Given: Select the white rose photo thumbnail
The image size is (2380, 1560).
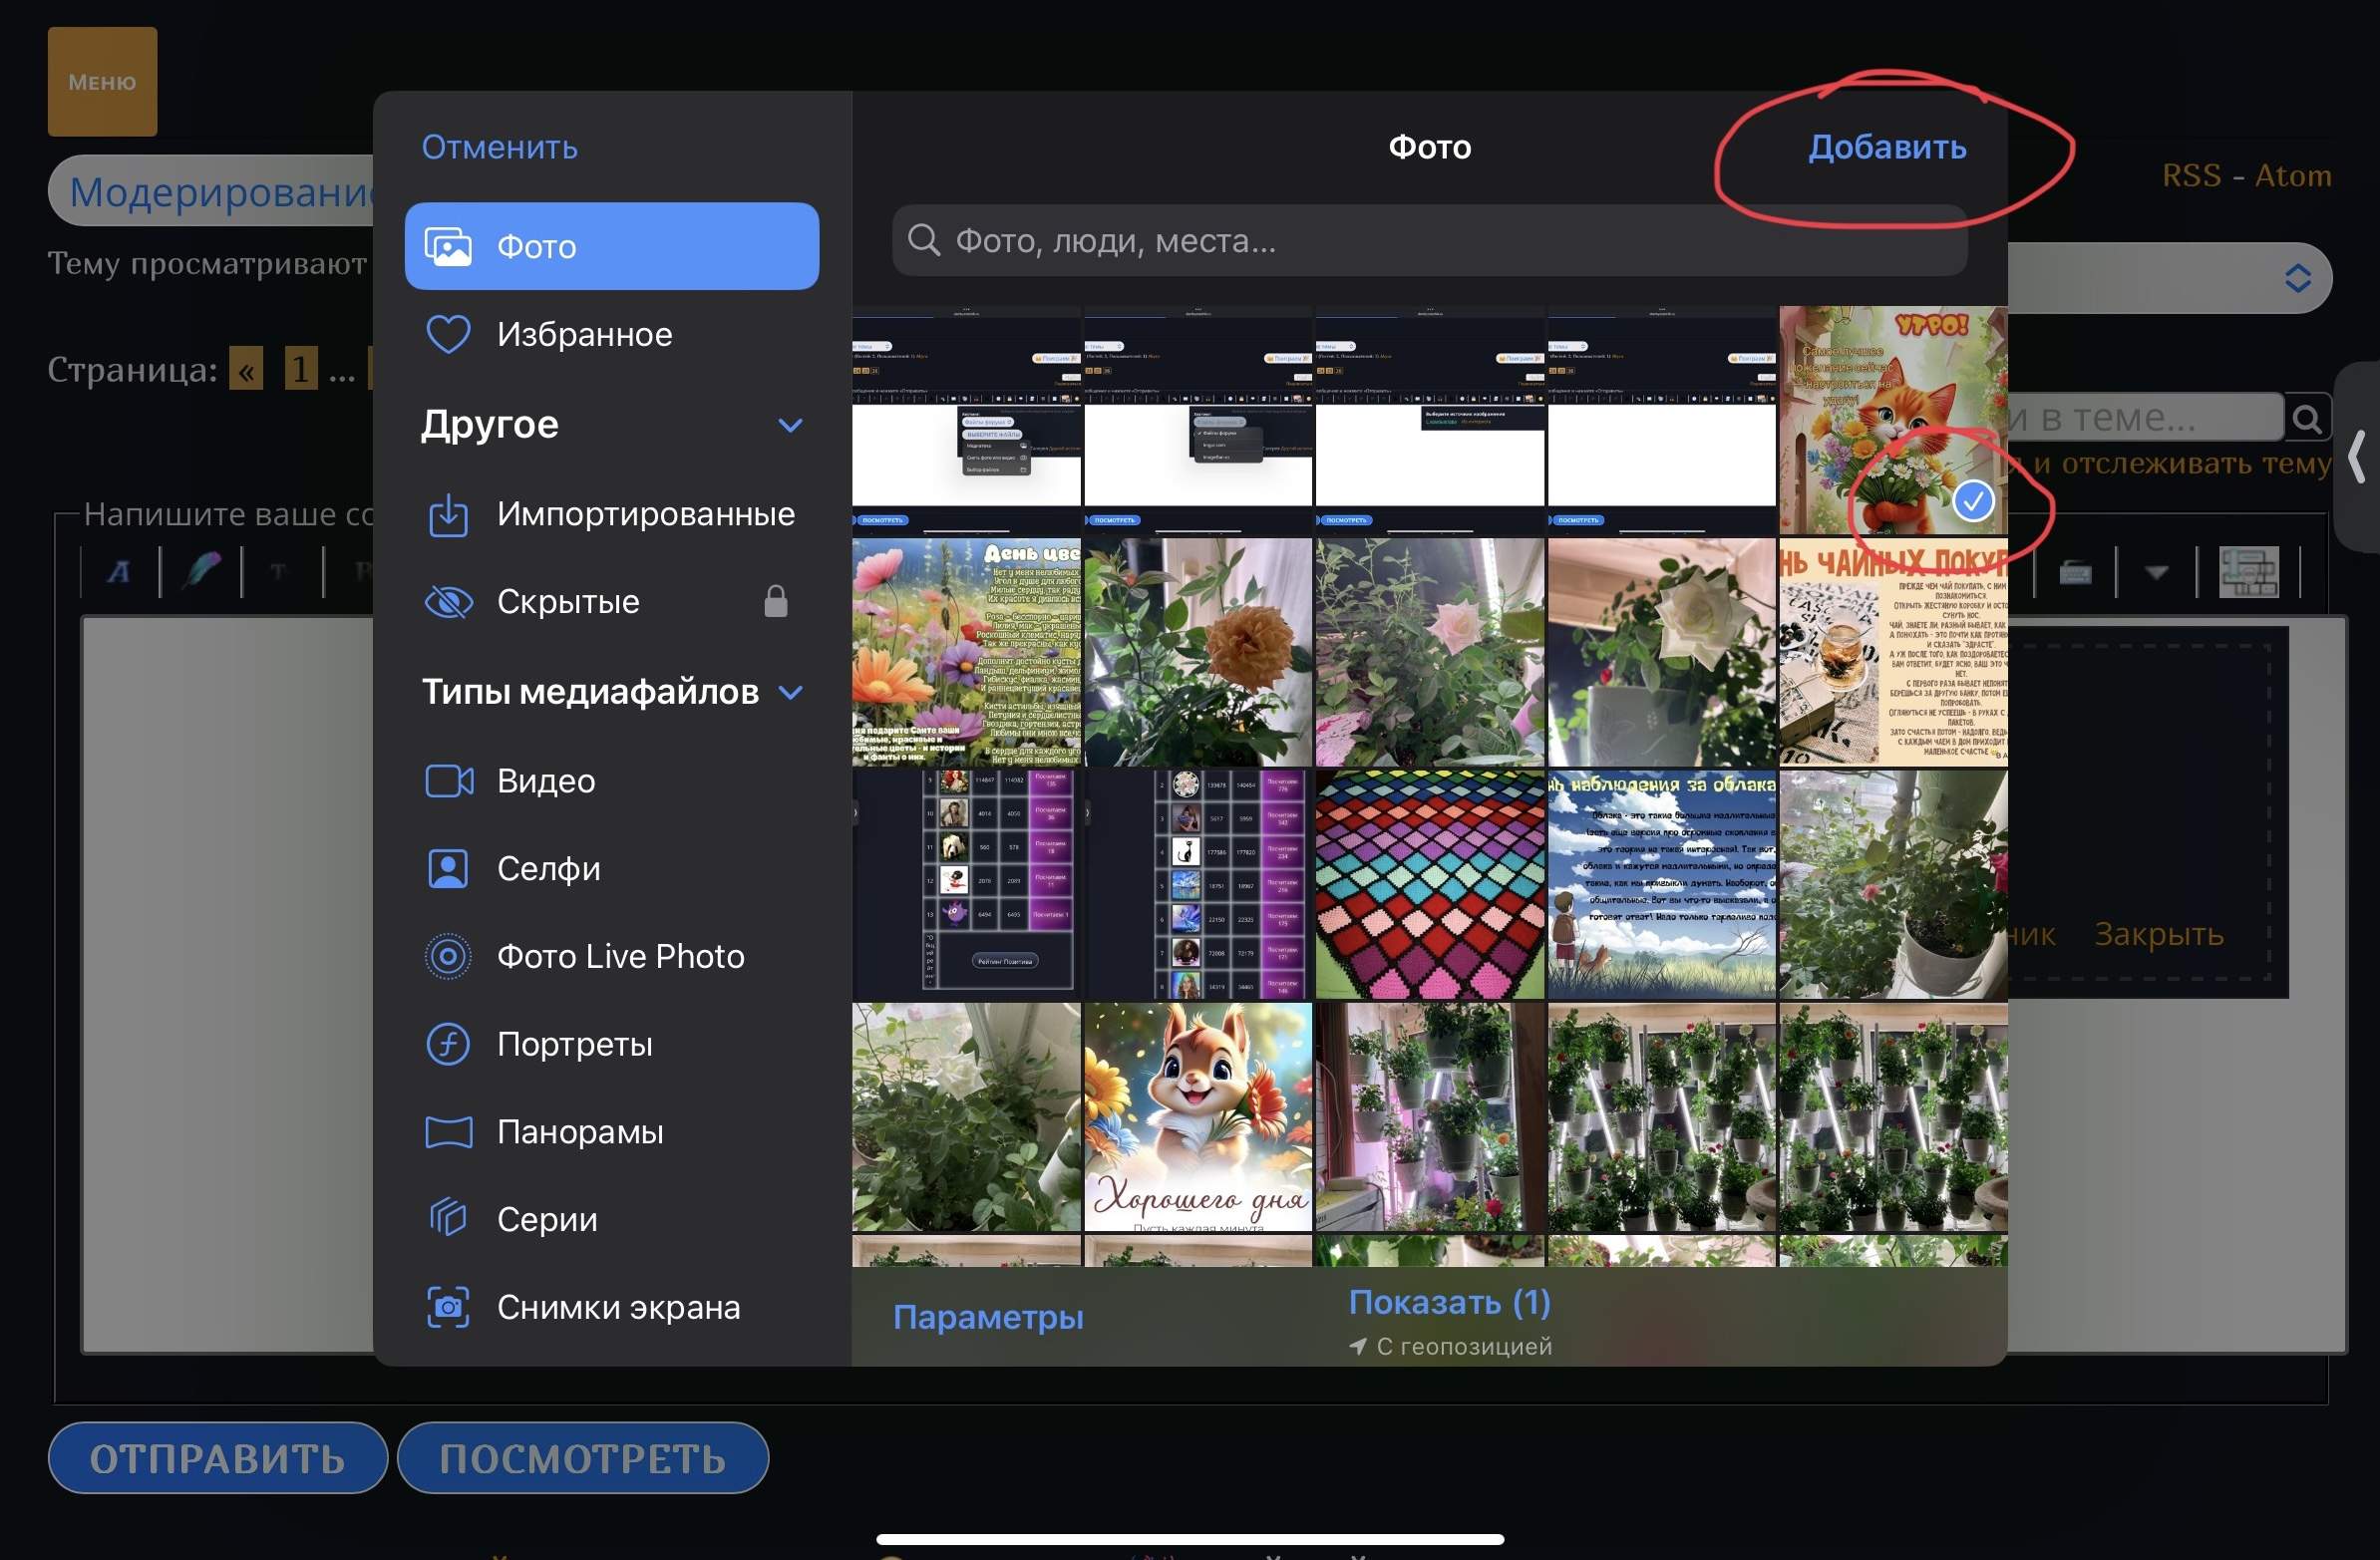Looking at the screenshot, I should [1661, 652].
